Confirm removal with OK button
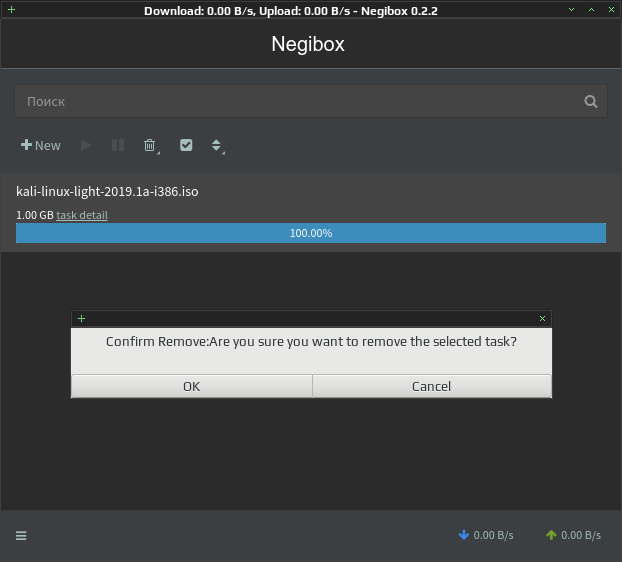Screen dimensions: 622x562 (x=192, y=386)
